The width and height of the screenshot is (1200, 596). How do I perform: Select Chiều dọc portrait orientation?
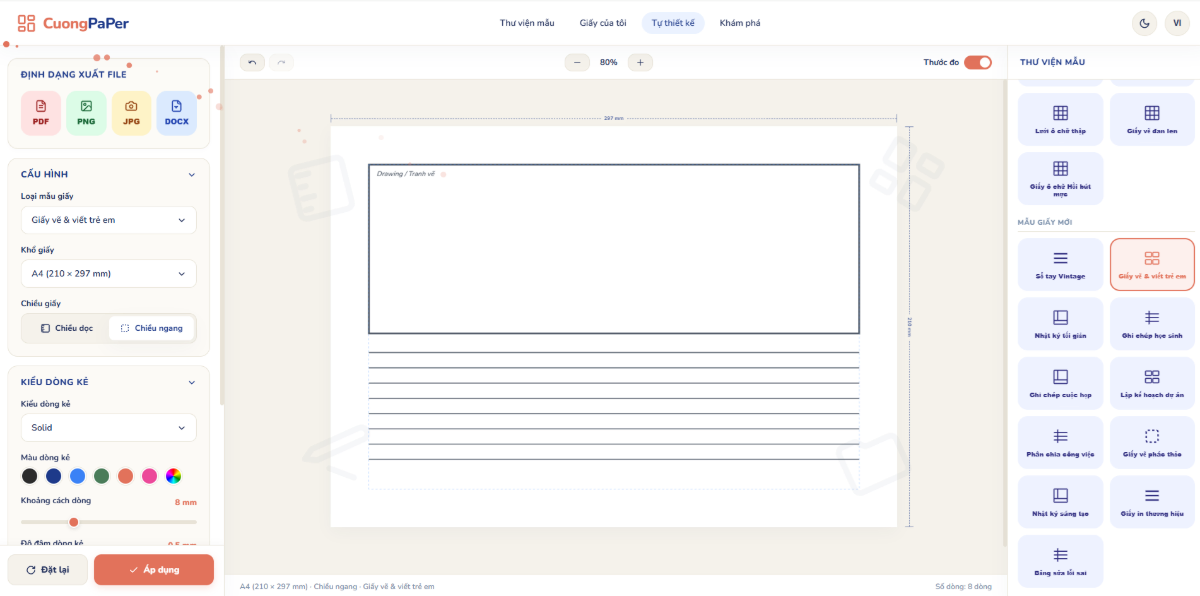click(66, 328)
